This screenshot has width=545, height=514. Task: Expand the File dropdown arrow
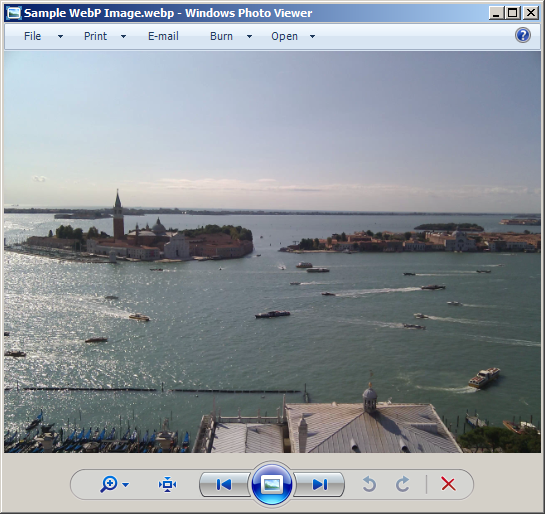tap(60, 36)
